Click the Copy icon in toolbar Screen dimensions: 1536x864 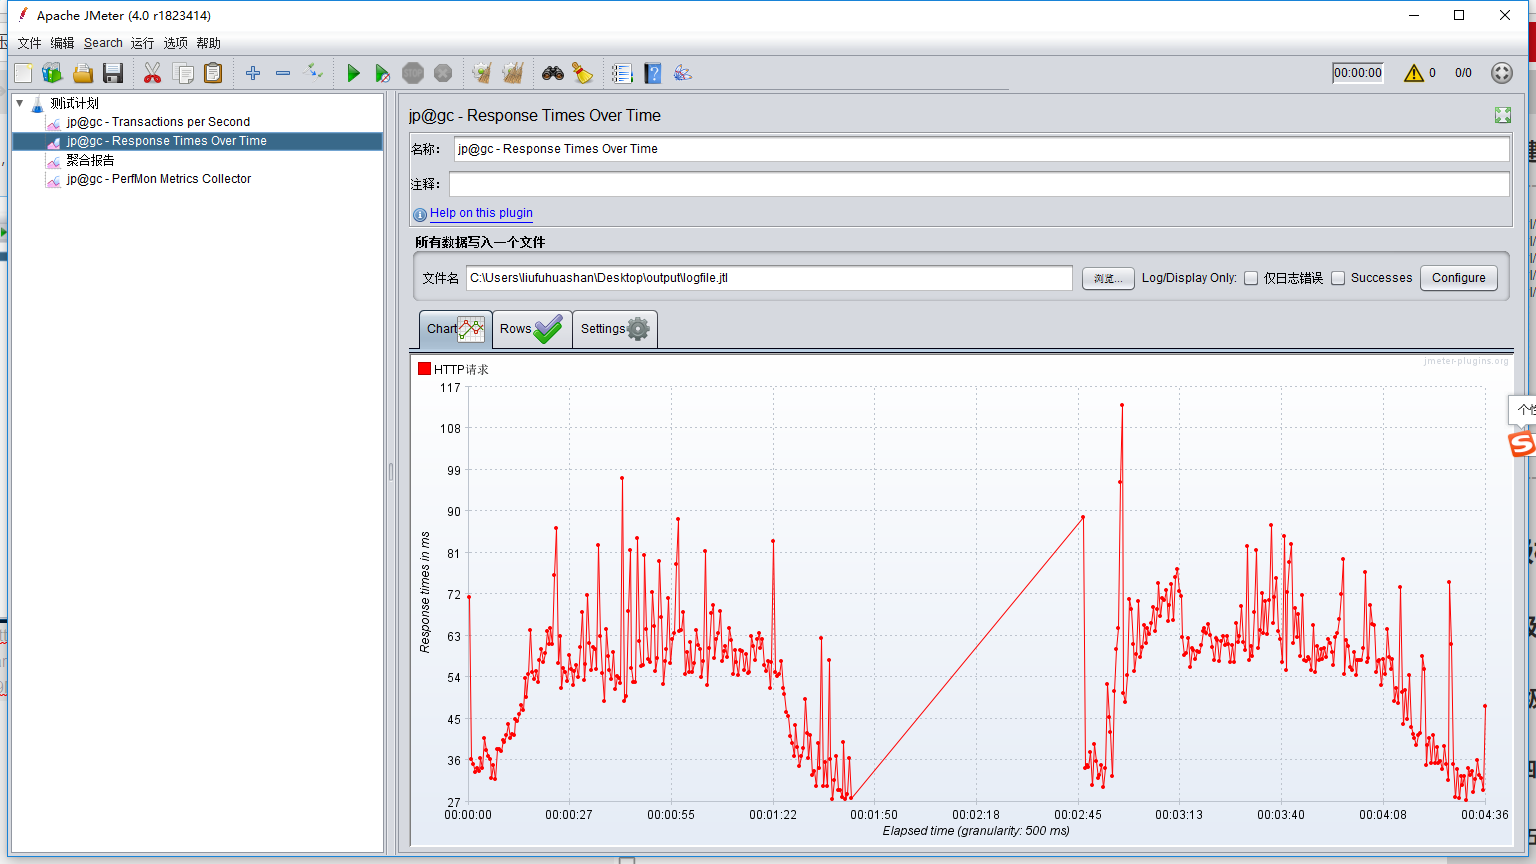[183, 73]
